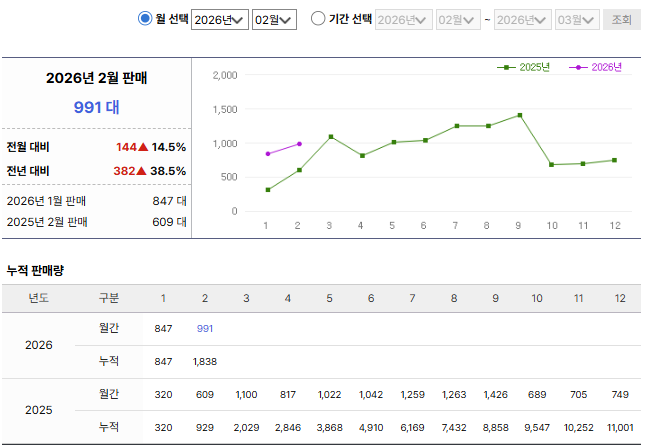Toggle the 2025년 legend entry in chart
The width and height of the screenshot is (659, 447).
523,67
